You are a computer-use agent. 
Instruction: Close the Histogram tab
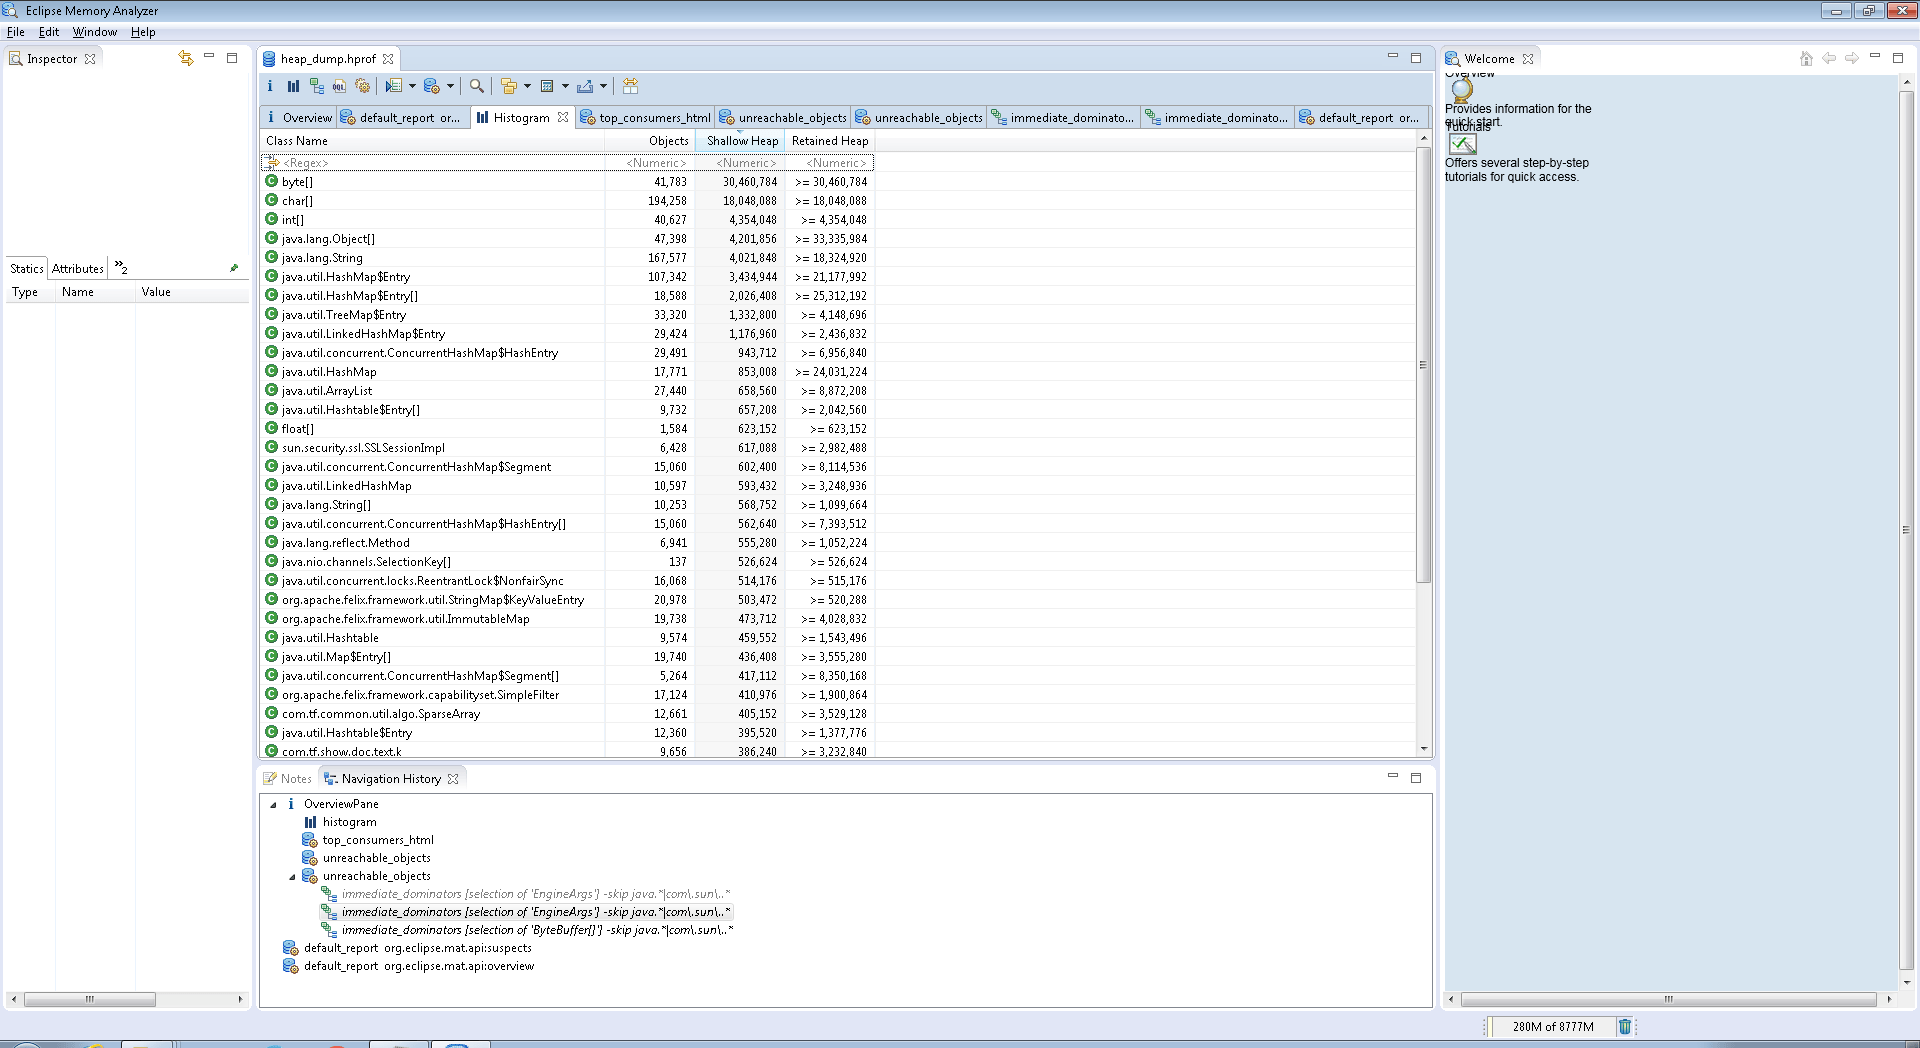point(563,117)
